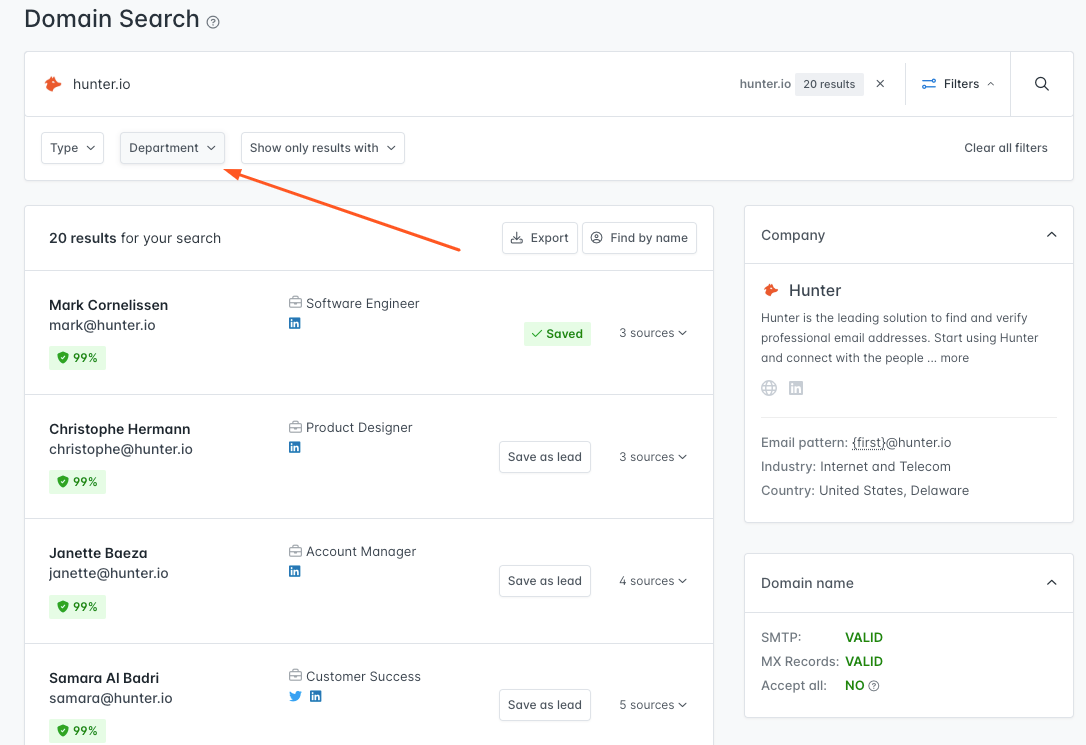The height and width of the screenshot is (745, 1086).
Task: Open Samara Al Badri's Twitter icon
Action: 295,697
